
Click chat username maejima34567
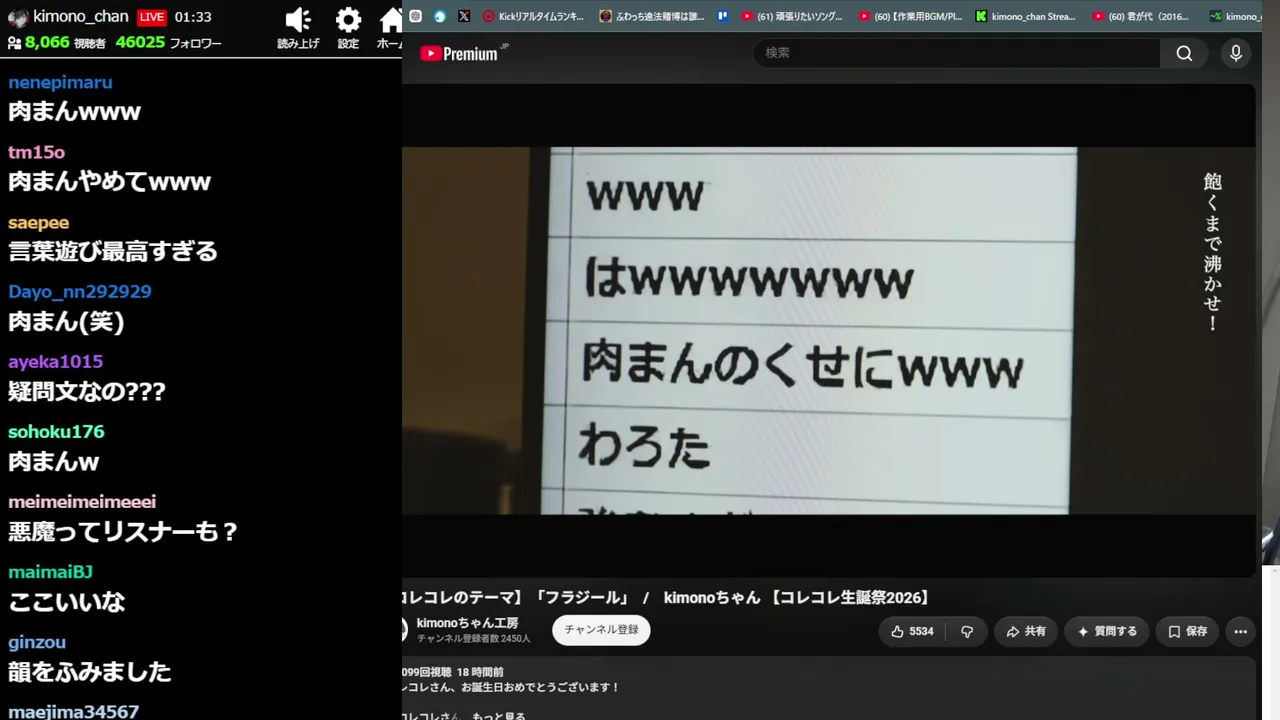click(73, 712)
